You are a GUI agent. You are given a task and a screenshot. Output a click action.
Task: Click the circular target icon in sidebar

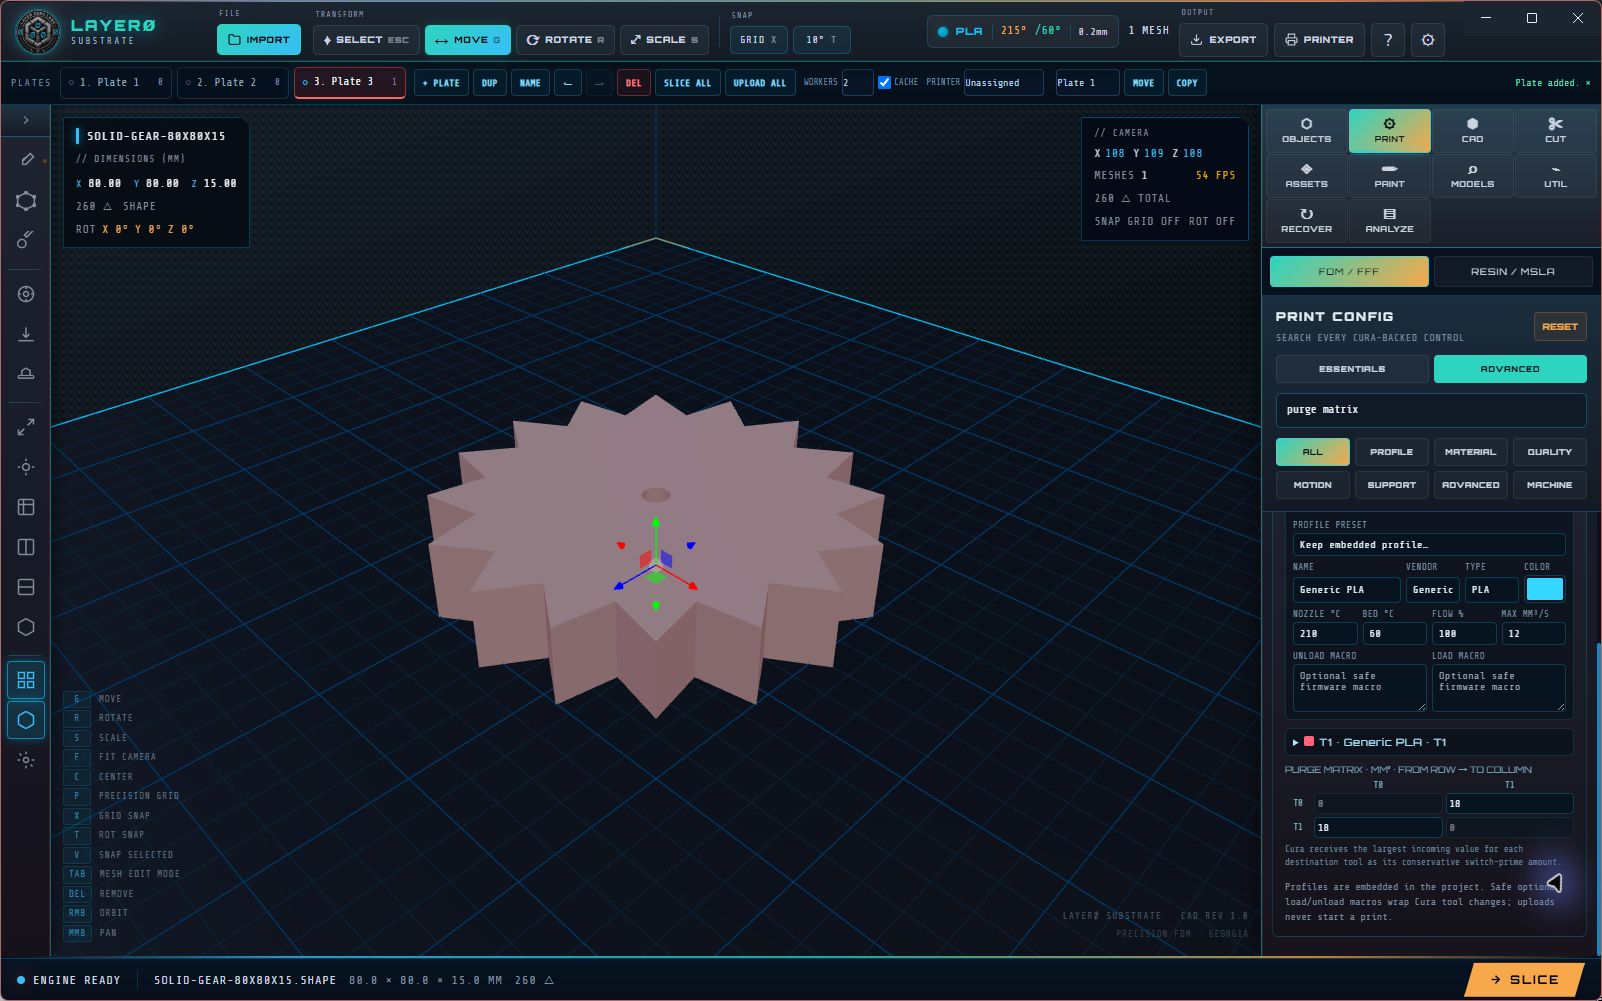click(x=26, y=294)
